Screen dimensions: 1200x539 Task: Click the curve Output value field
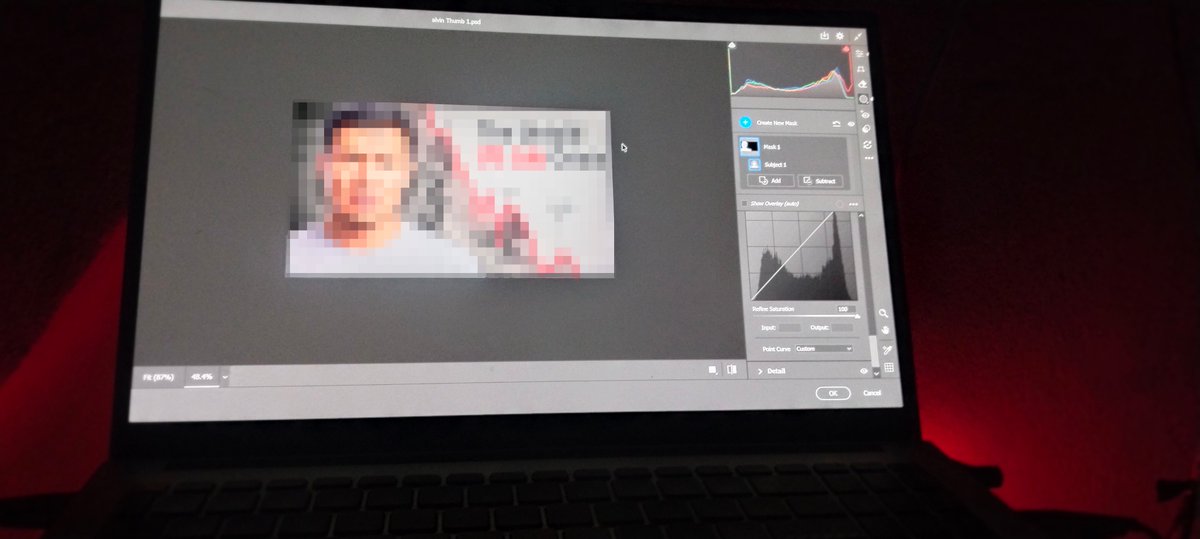(x=843, y=327)
